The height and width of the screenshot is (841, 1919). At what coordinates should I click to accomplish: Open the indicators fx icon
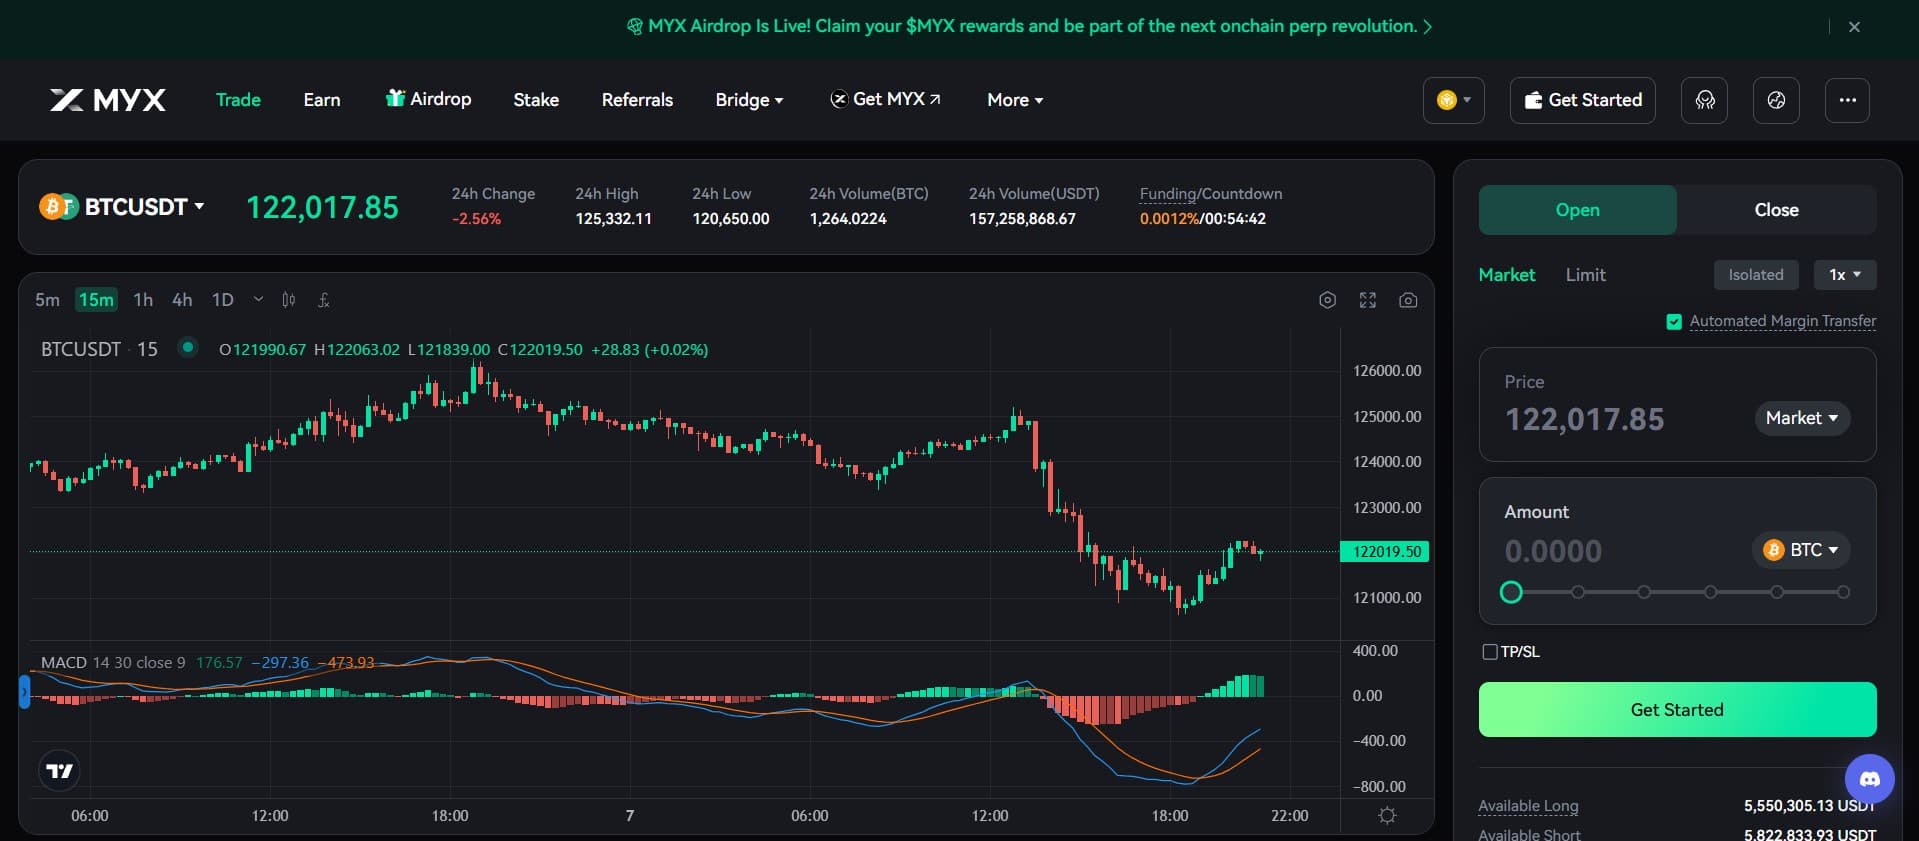[324, 300]
